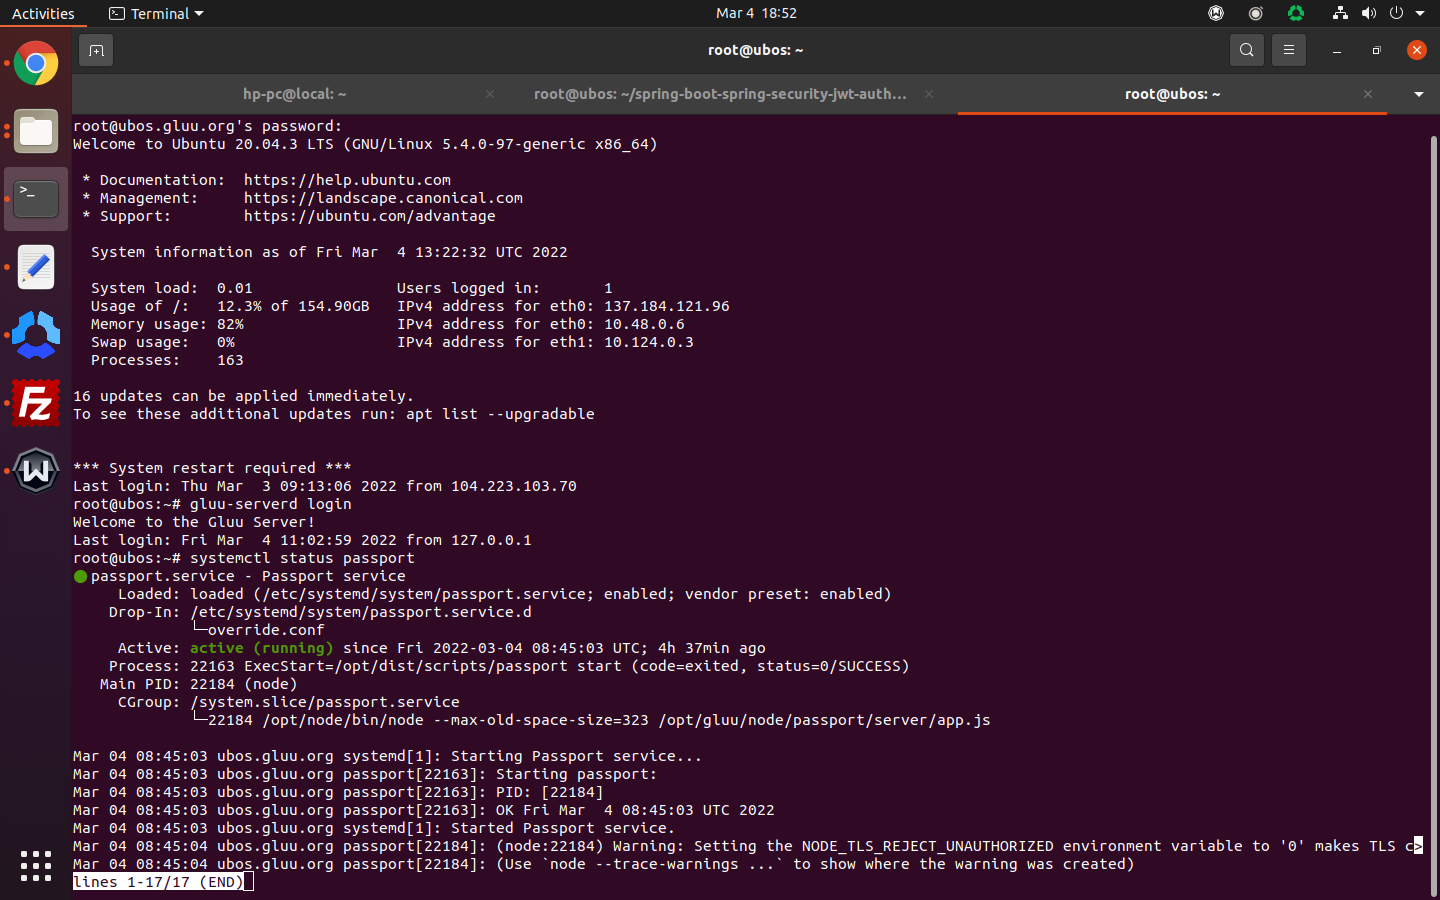Click the volume speaker icon

pos(1369,13)
